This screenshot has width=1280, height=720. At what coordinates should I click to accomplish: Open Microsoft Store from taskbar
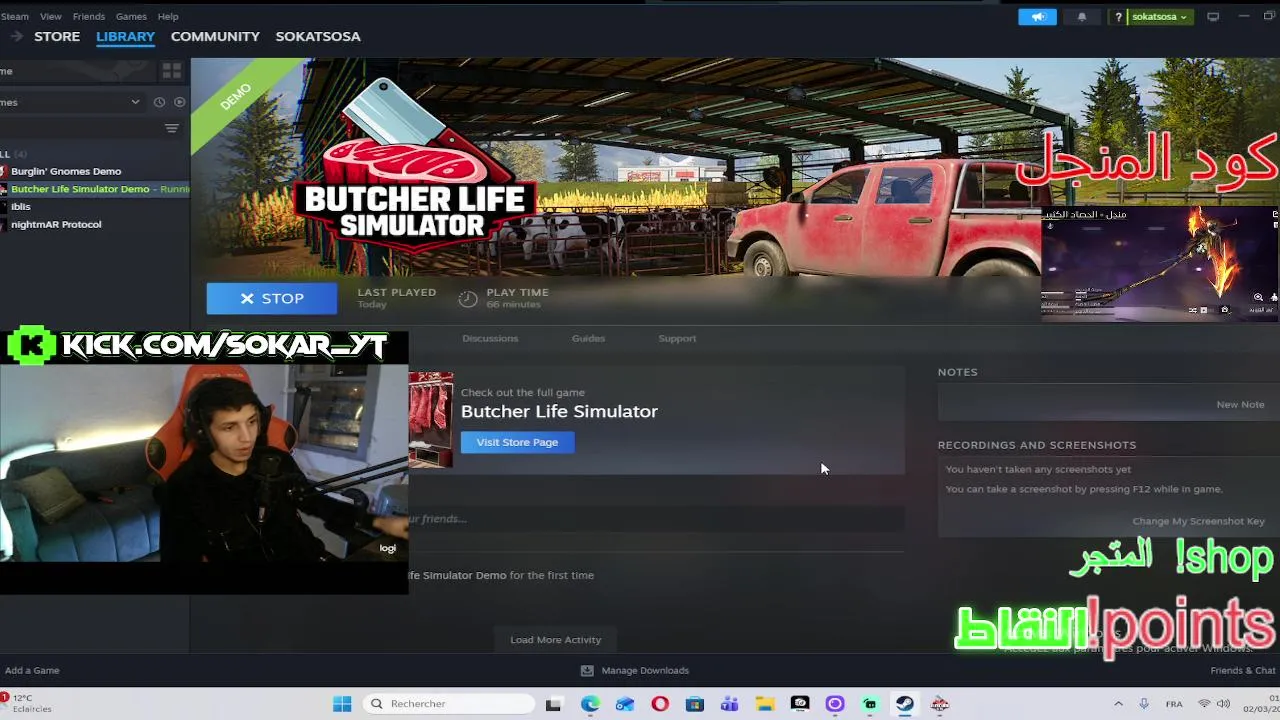click(695, 704)
